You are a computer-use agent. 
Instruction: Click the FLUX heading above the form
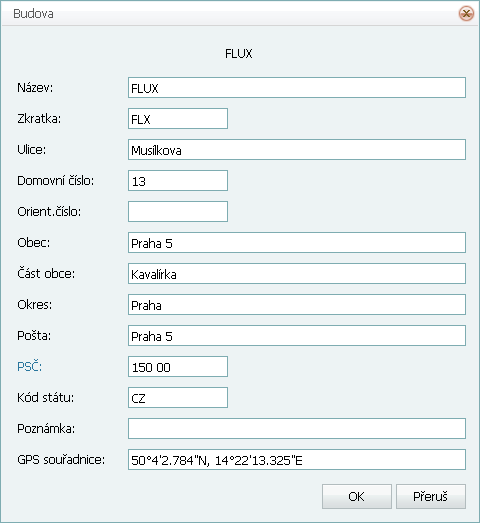238,54
